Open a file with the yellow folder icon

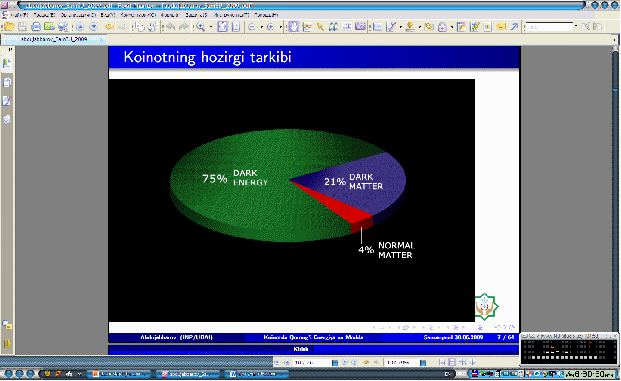[x=10, y=27]
